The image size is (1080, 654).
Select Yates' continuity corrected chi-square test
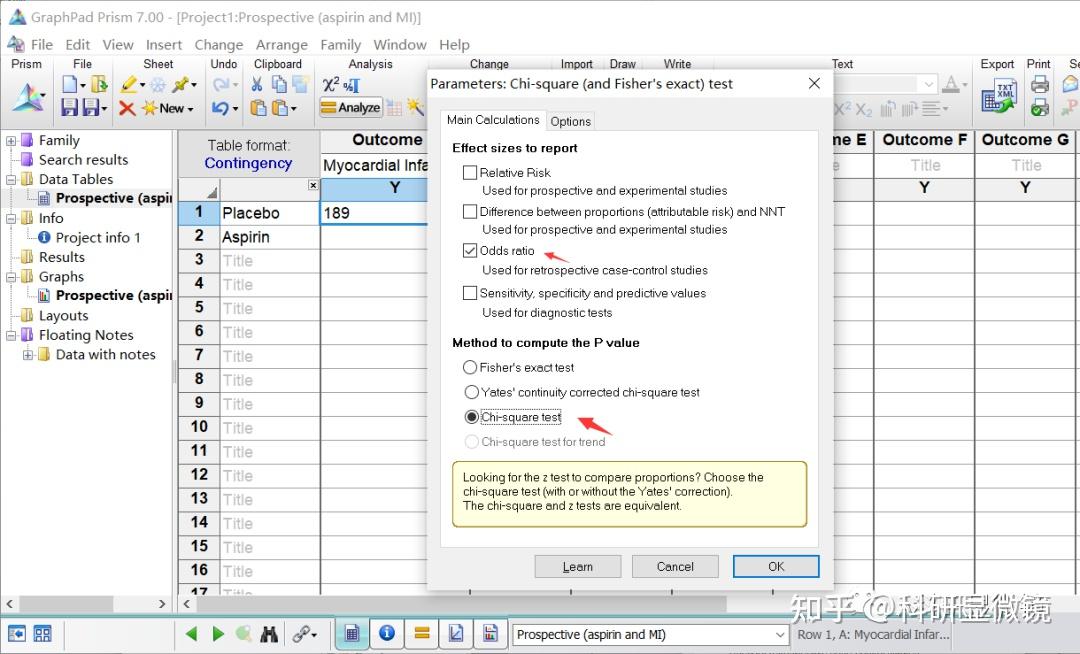pos(471,392)
